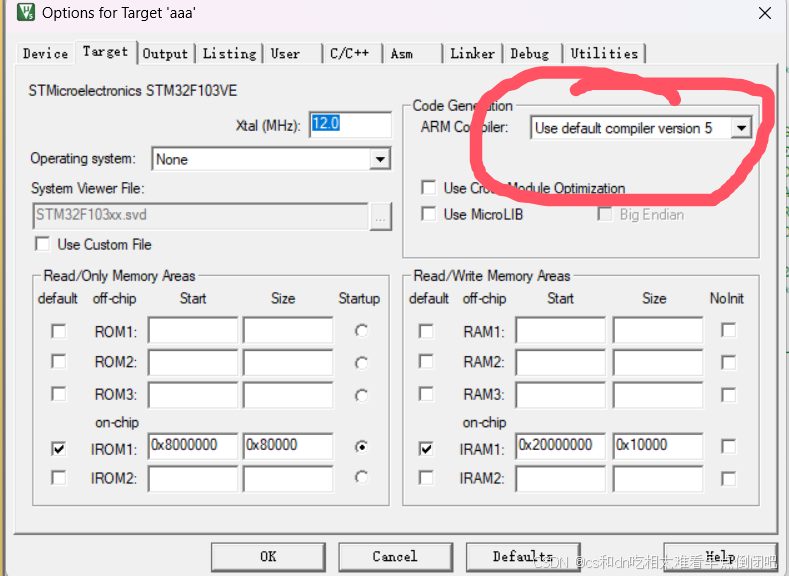
Task: Check the IROM2 default checkbox
Action: pyautogui.click(x=58, y=477)
